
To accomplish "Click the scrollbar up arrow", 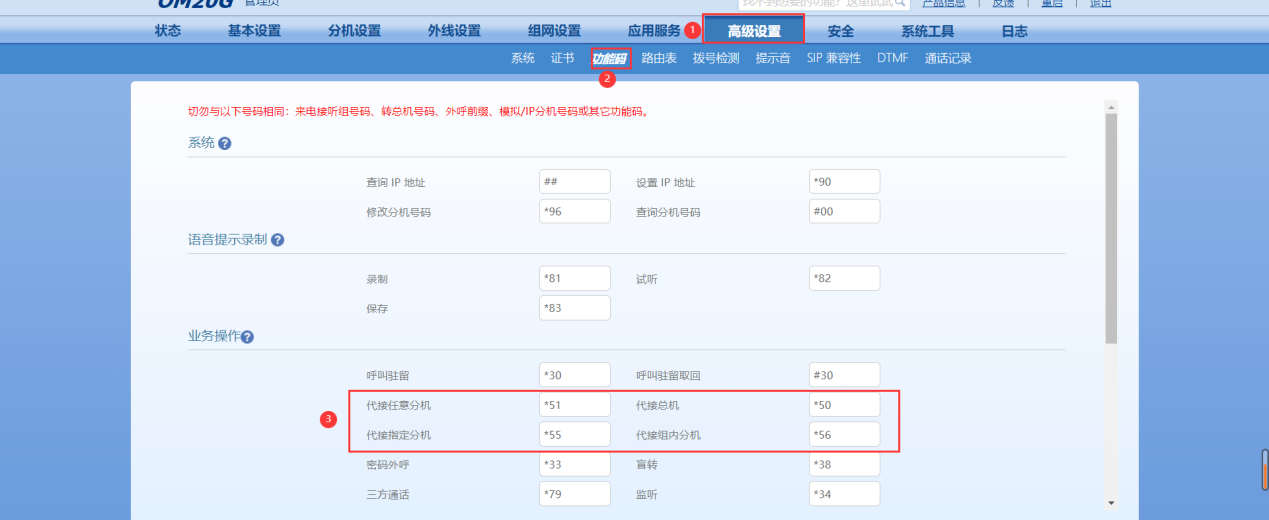I will click(x=1110, y=105).
